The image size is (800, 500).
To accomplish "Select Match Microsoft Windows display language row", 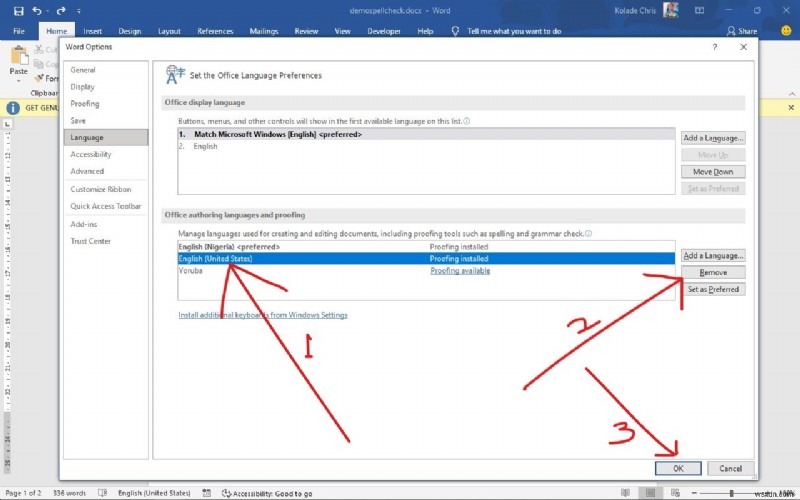I will [x=426, y=134].
